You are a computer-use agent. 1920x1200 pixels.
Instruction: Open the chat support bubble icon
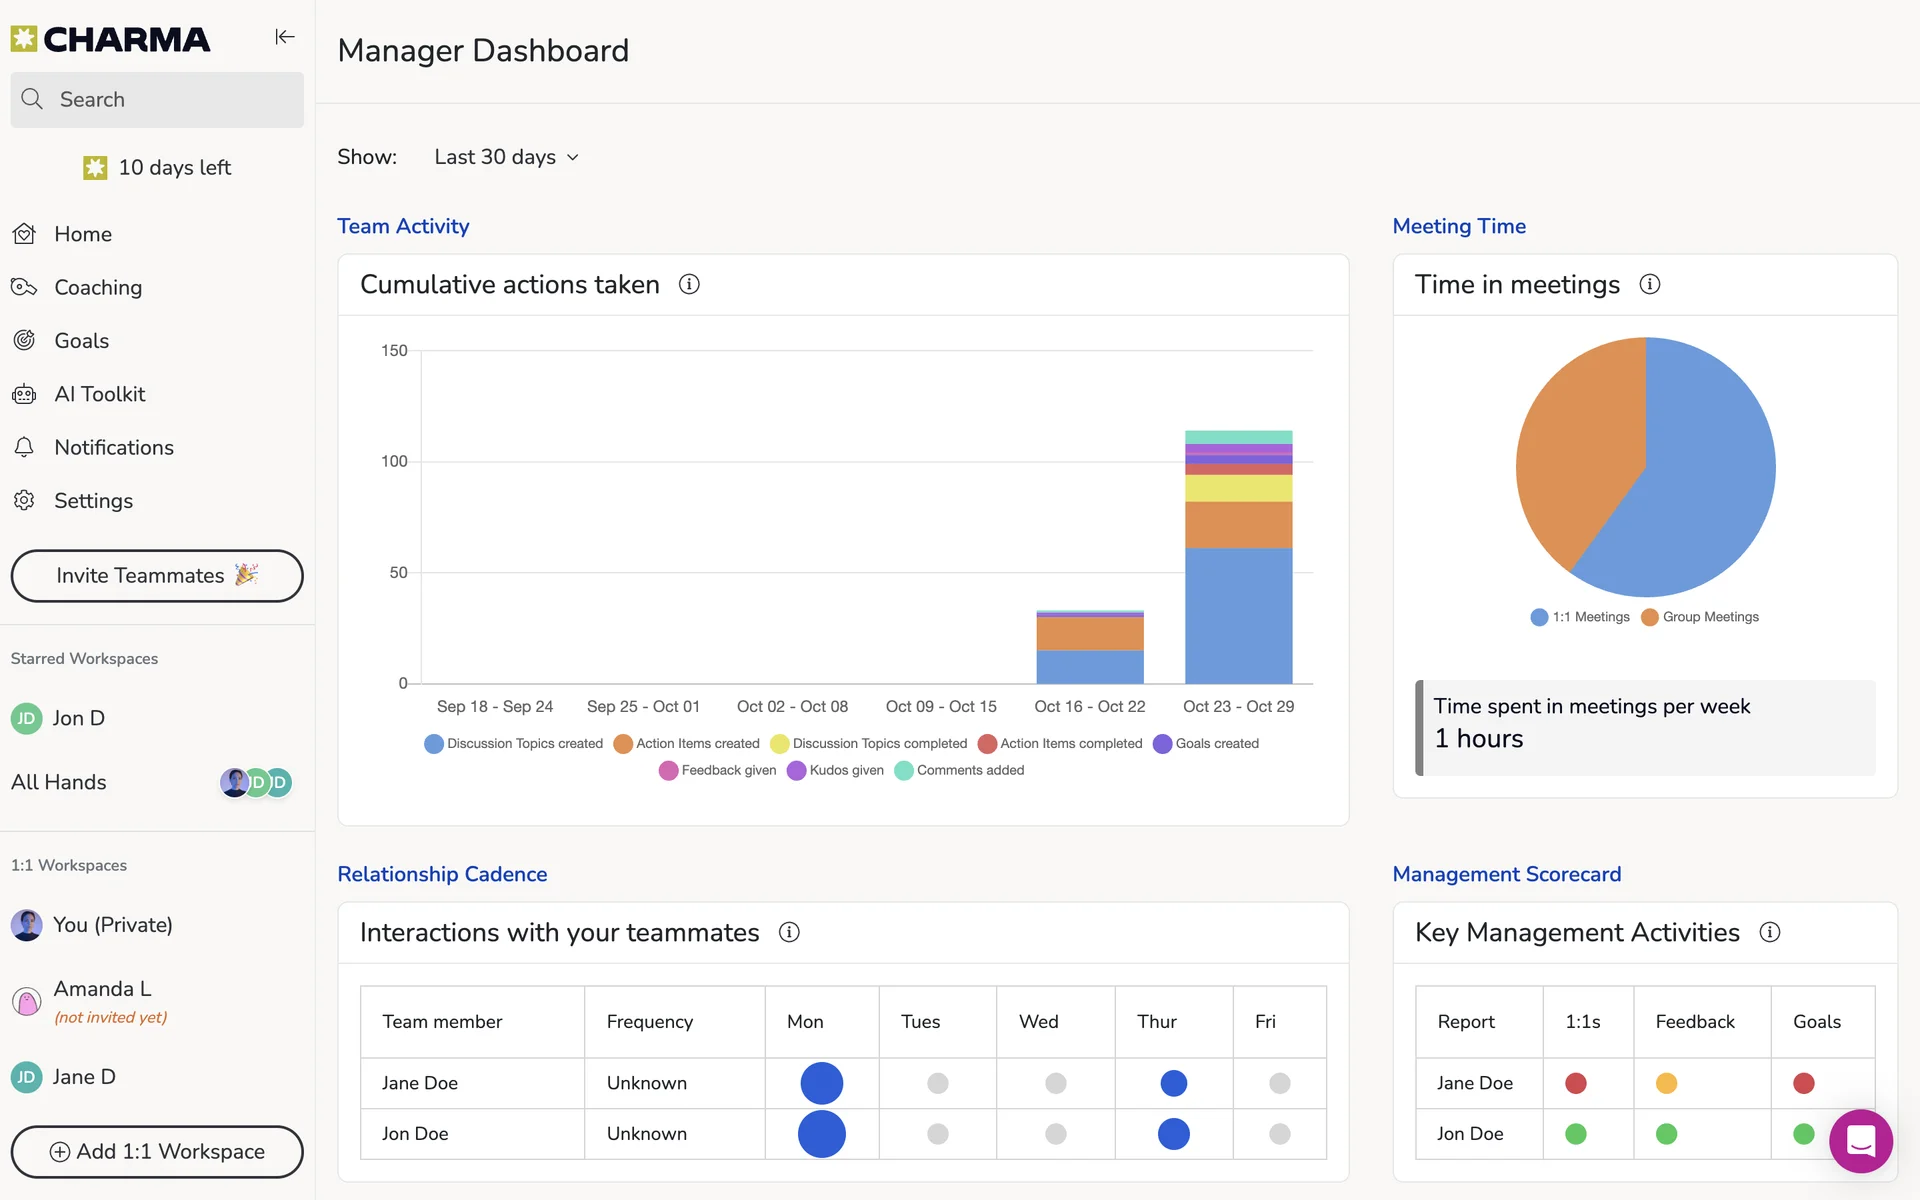pos(1860,1141)
